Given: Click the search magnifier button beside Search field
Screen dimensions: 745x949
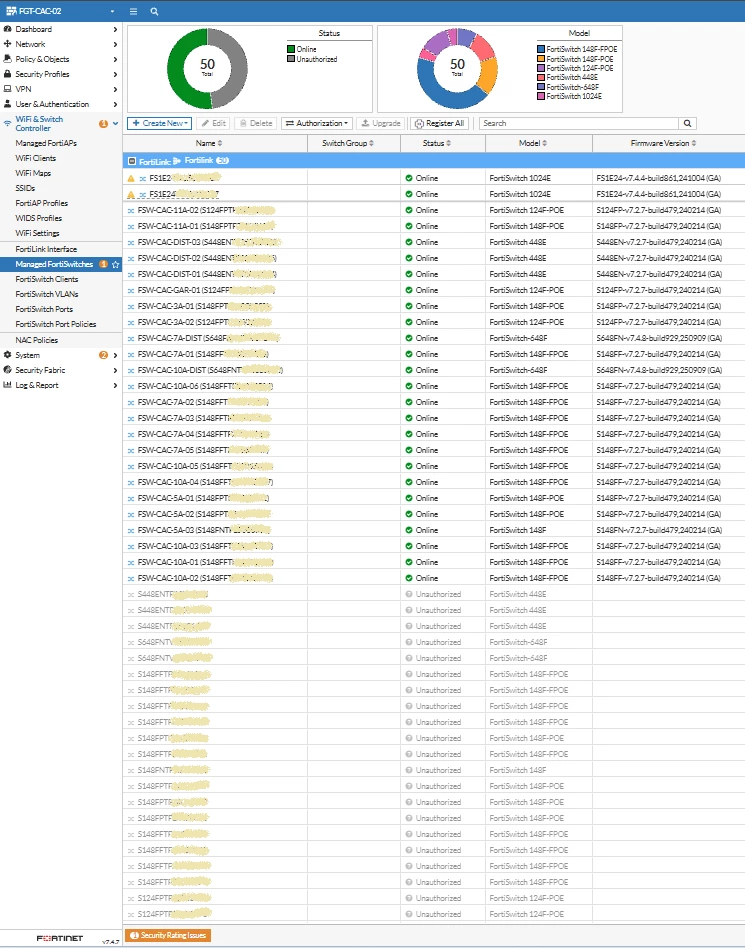Looking at the screenshot, I should (688, 123).
